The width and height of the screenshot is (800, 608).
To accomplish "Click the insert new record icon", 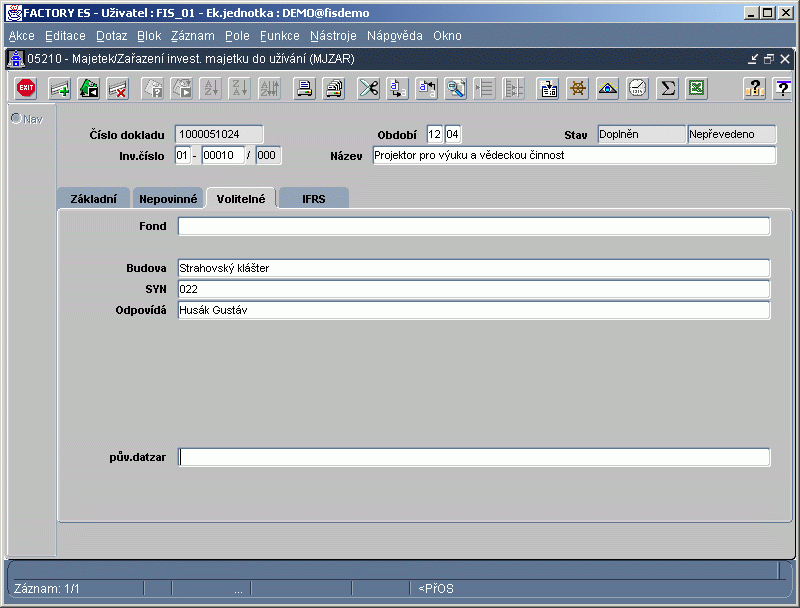I will [60, 88].
